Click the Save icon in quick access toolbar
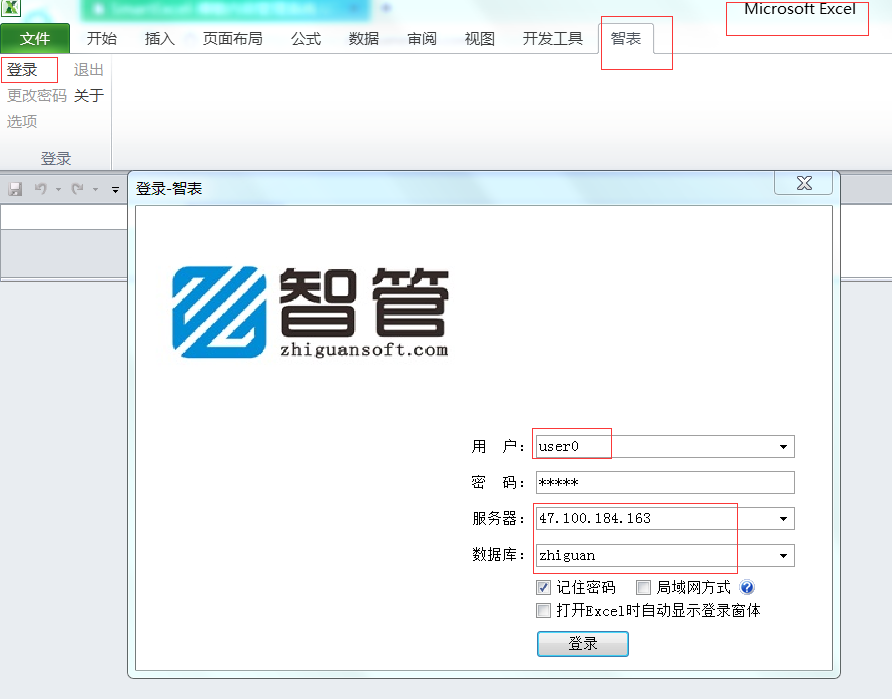 click(15, 189)
